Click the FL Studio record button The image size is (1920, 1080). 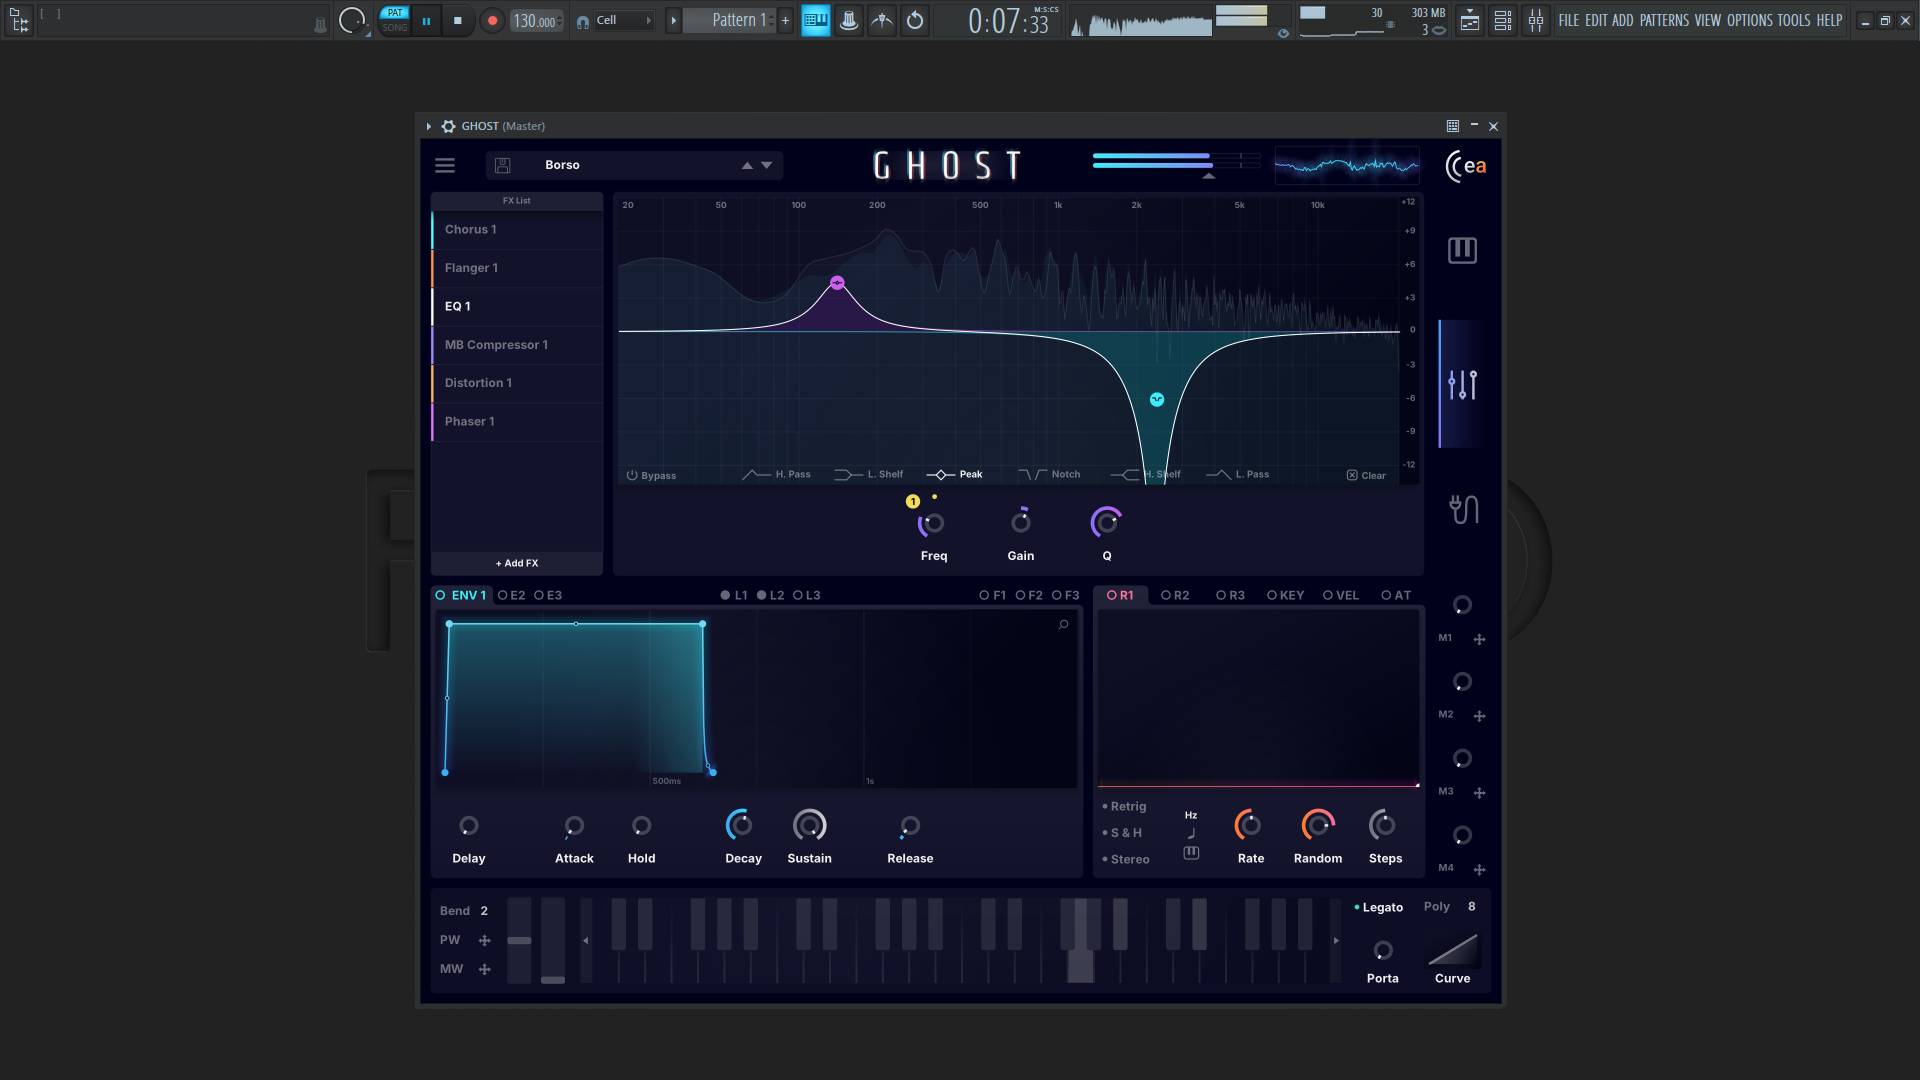tap(492, 21)
